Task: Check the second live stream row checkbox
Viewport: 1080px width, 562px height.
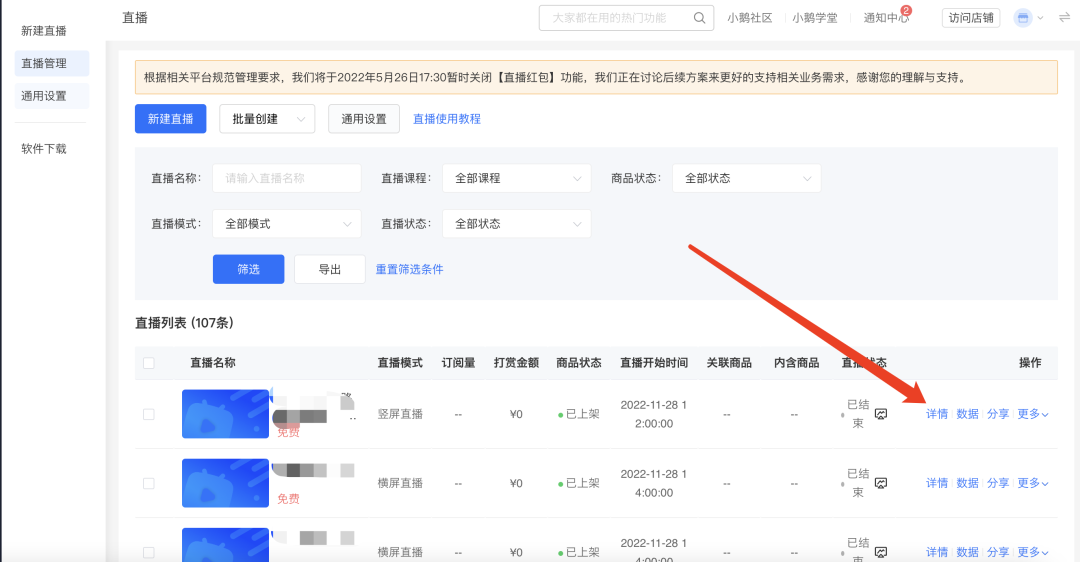Action: click(x=149, y=483)
